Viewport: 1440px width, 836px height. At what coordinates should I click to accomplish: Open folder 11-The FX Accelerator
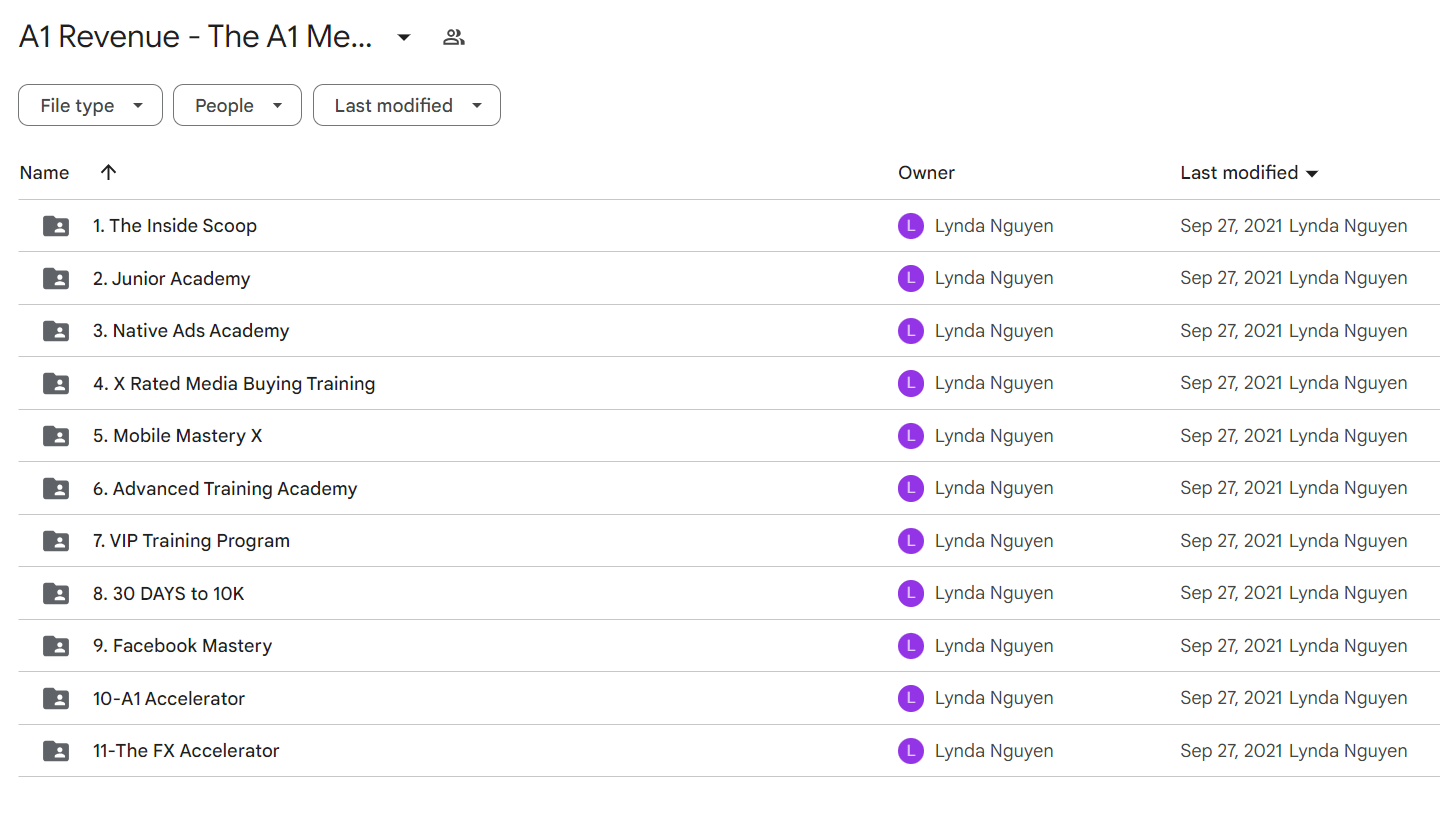pyautogui.click(x=186, y=751)
